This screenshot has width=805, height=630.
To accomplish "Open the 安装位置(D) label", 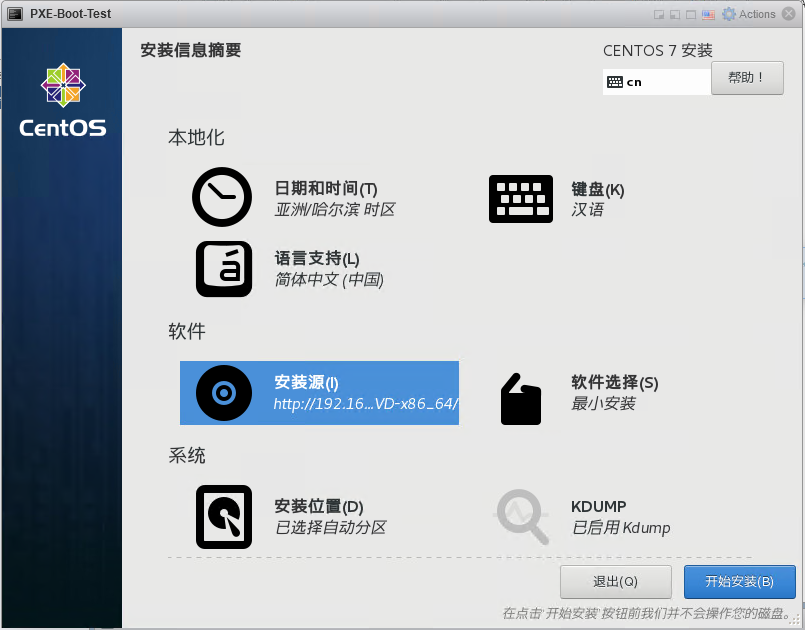I will tap(319, 506).
